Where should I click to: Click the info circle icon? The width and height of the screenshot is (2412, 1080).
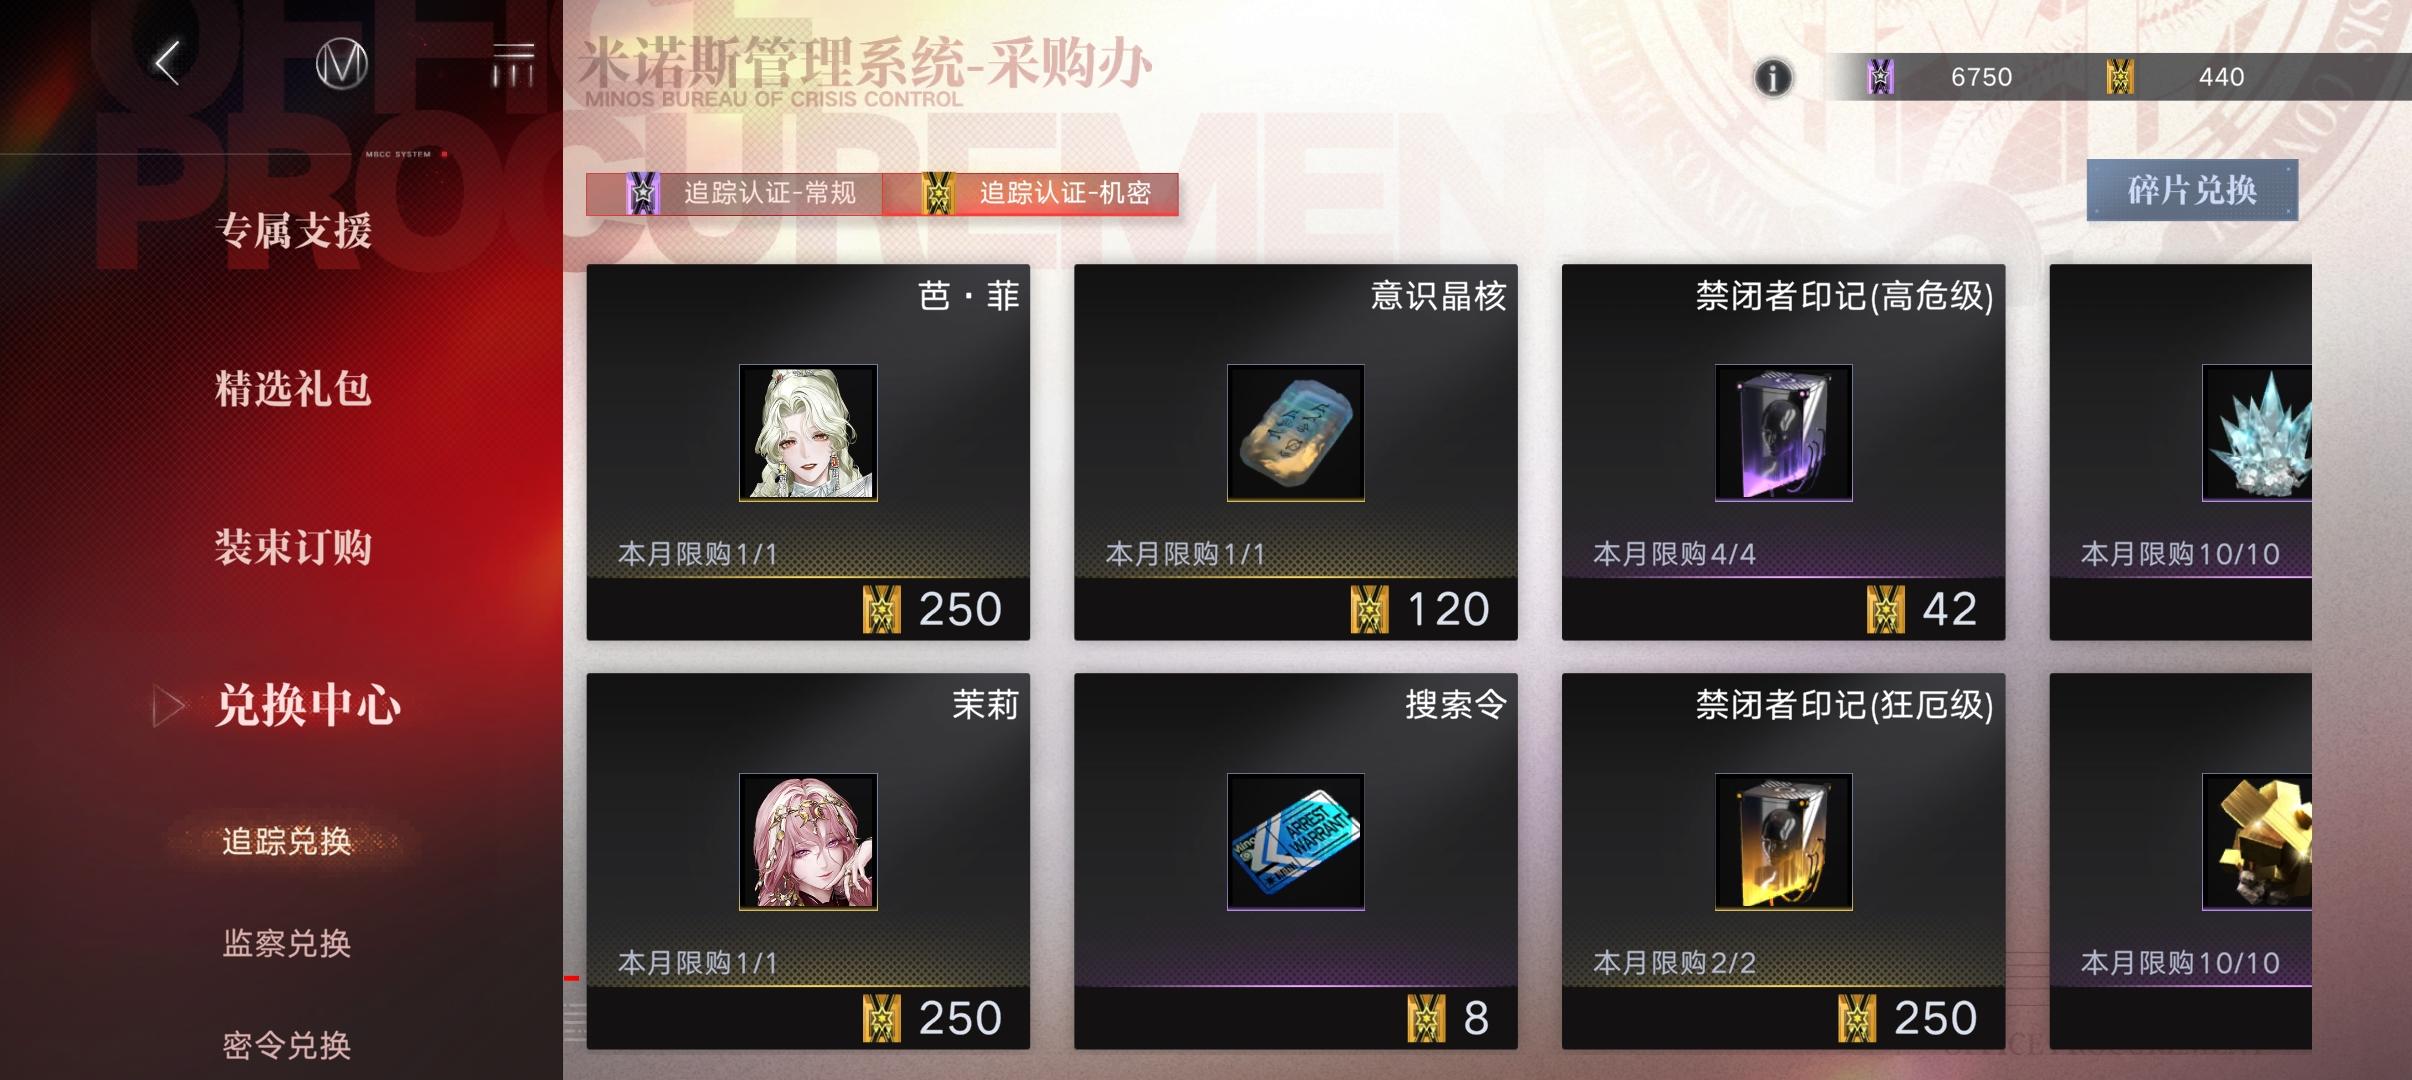click(x=1773, y=77)
